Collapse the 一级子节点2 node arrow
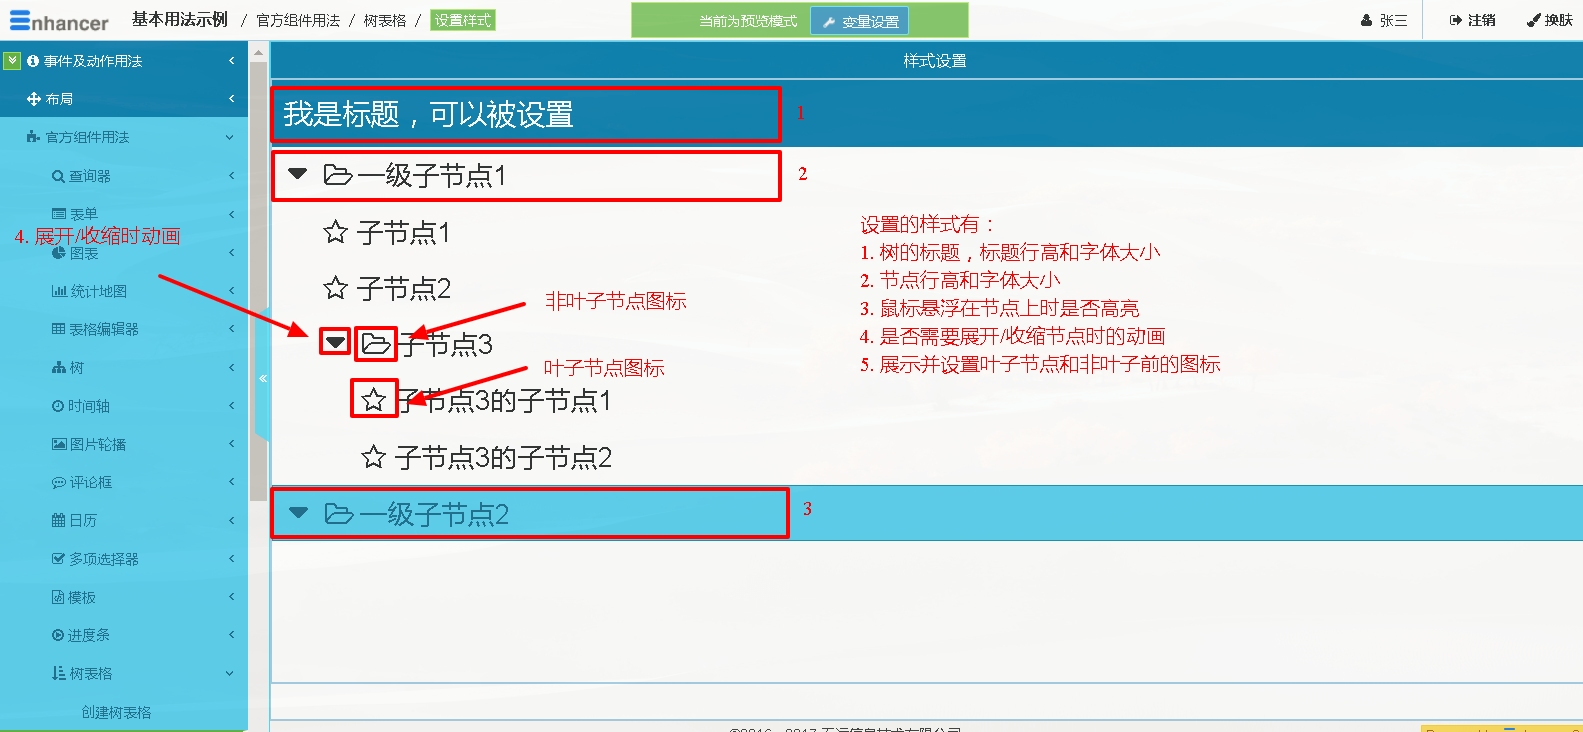 point(298,513)
